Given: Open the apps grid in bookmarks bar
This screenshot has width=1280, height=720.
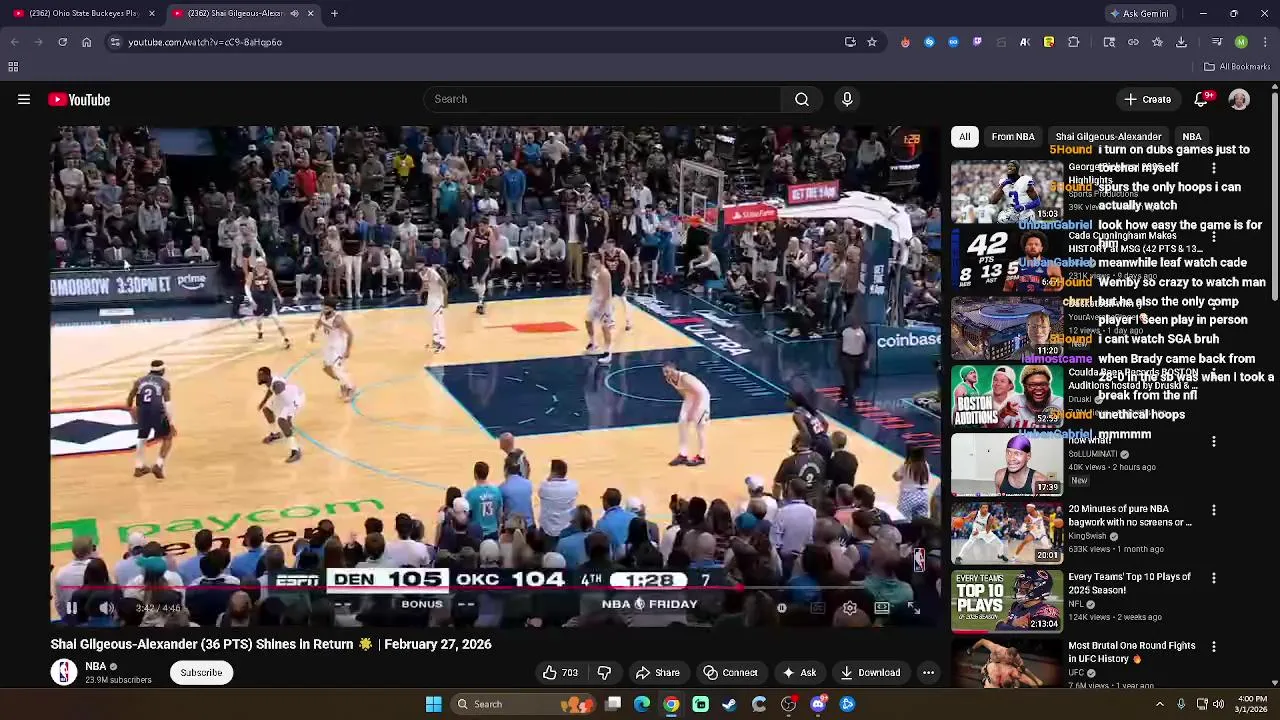Looking at the screenshot, I should coord(13,67).
